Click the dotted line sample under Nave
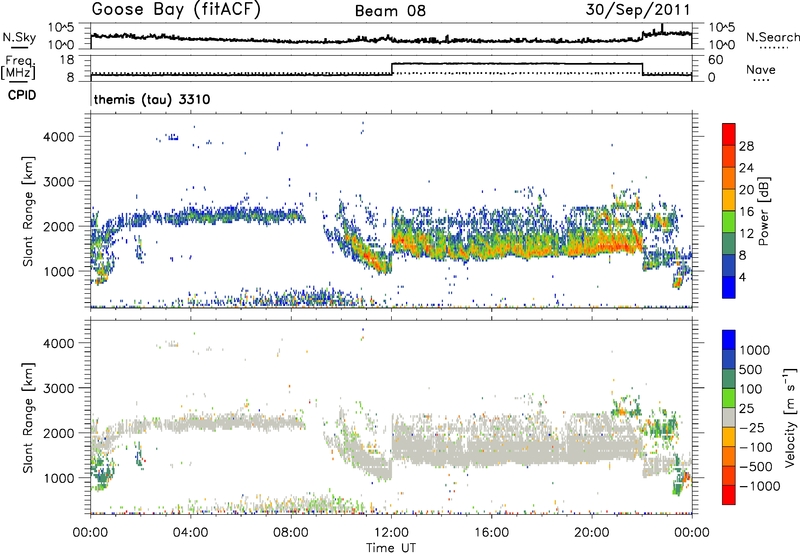Screen dimensions: 800x554 tap(761, 80)
